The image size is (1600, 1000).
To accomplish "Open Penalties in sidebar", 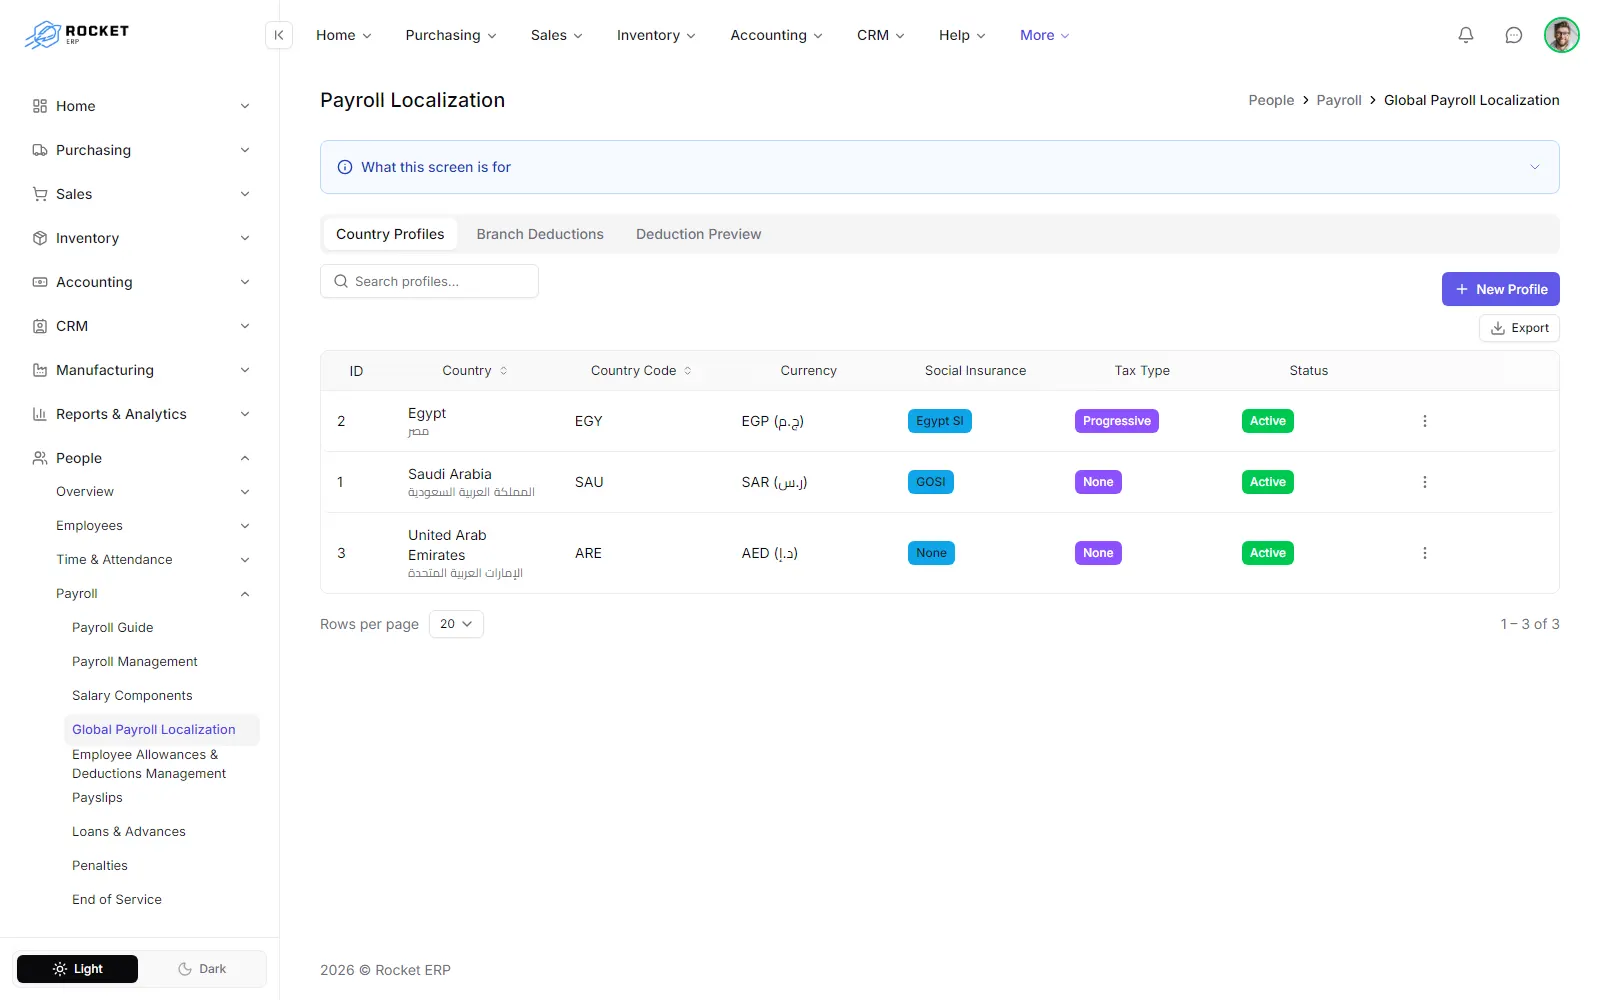I will [100, 866].
